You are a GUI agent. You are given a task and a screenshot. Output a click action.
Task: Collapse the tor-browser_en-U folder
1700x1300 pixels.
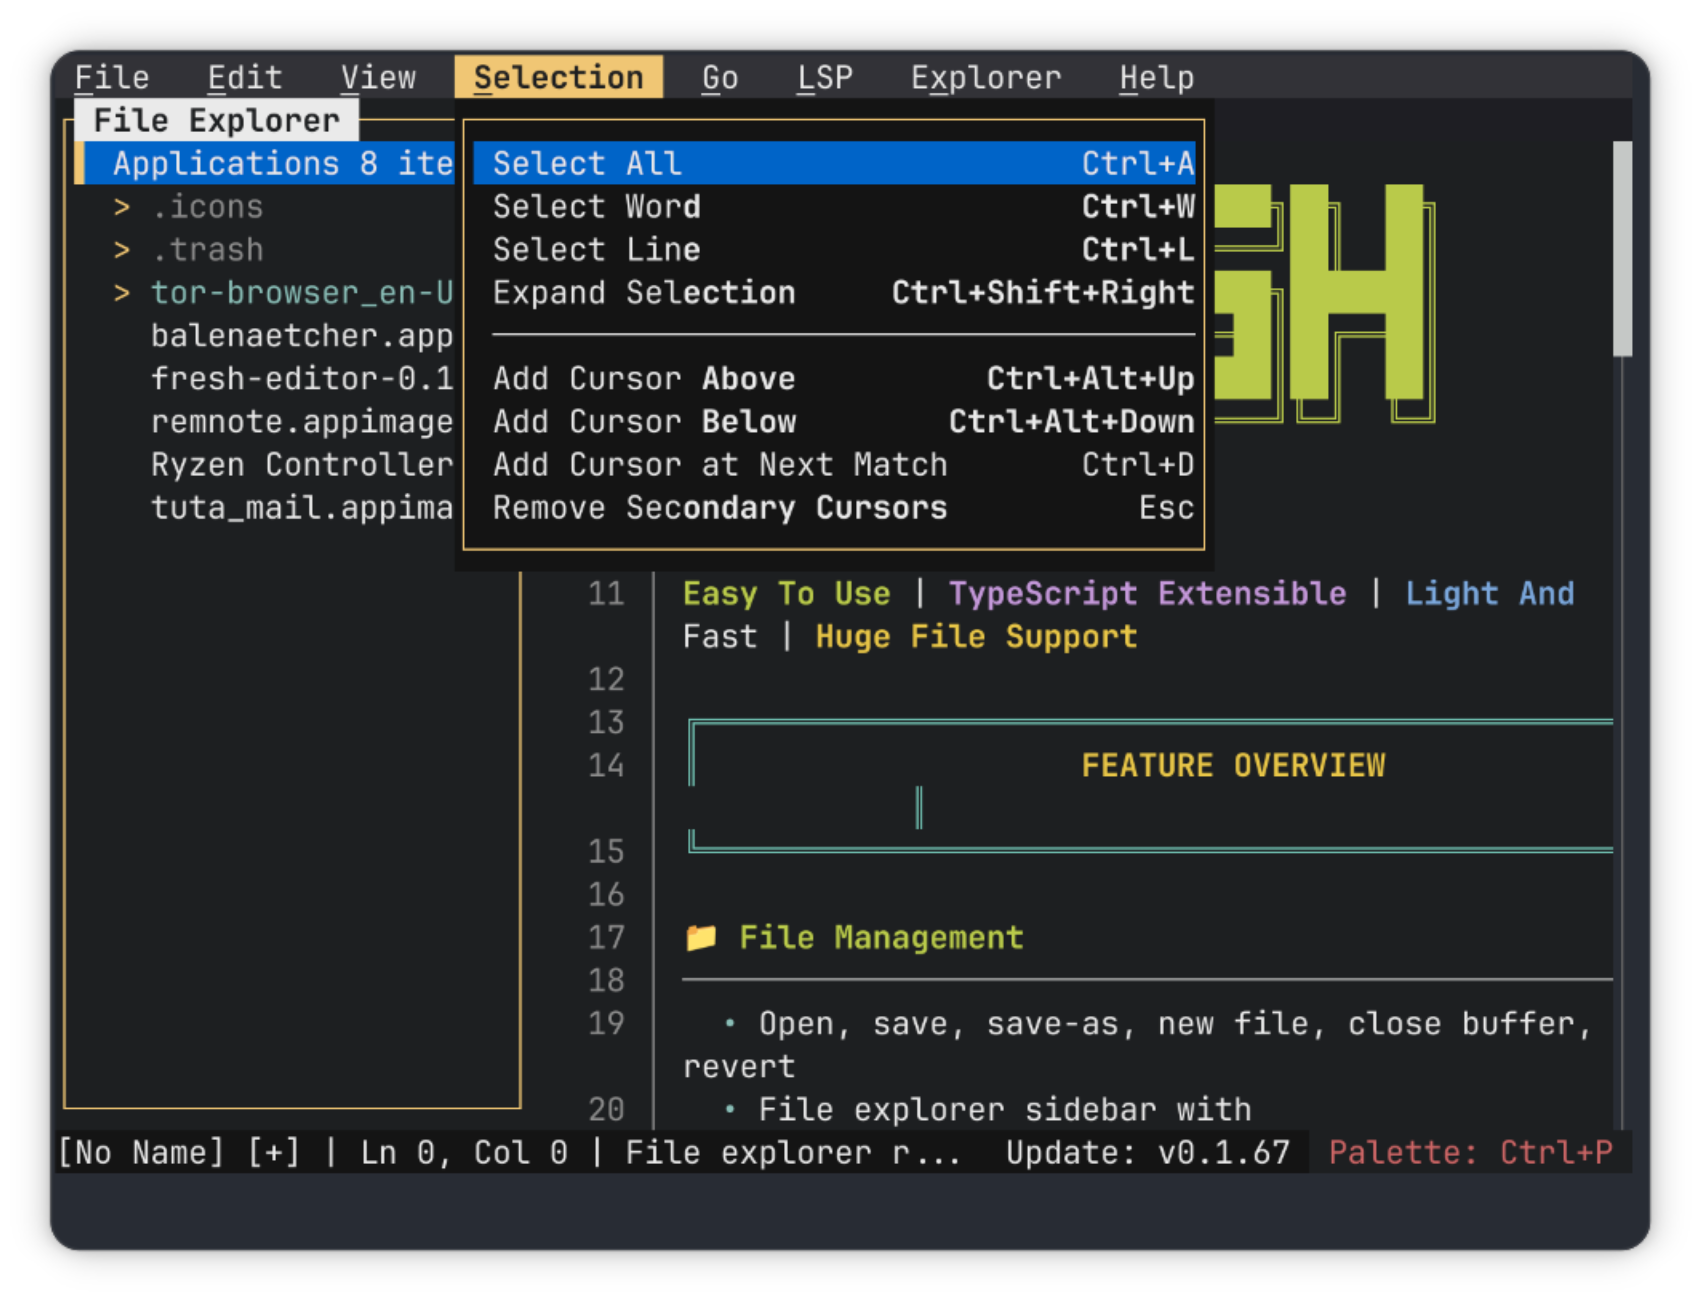pyautogui.click(x=122, y=292)
